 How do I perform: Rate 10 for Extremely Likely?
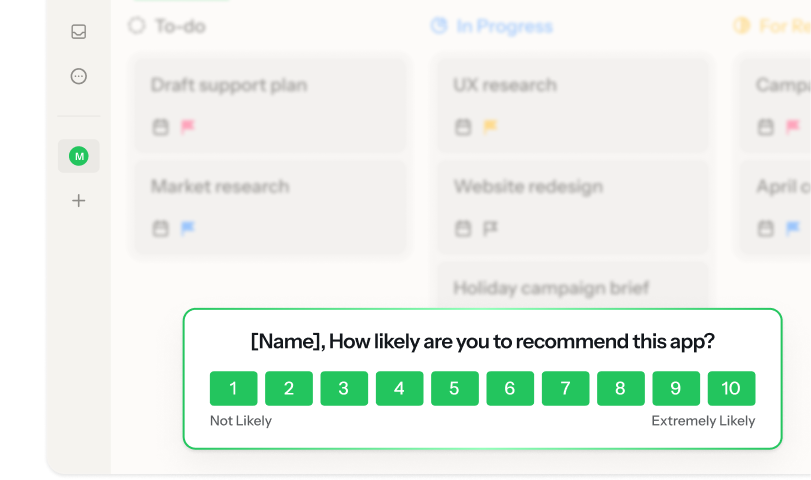click(x=731, y=389)
